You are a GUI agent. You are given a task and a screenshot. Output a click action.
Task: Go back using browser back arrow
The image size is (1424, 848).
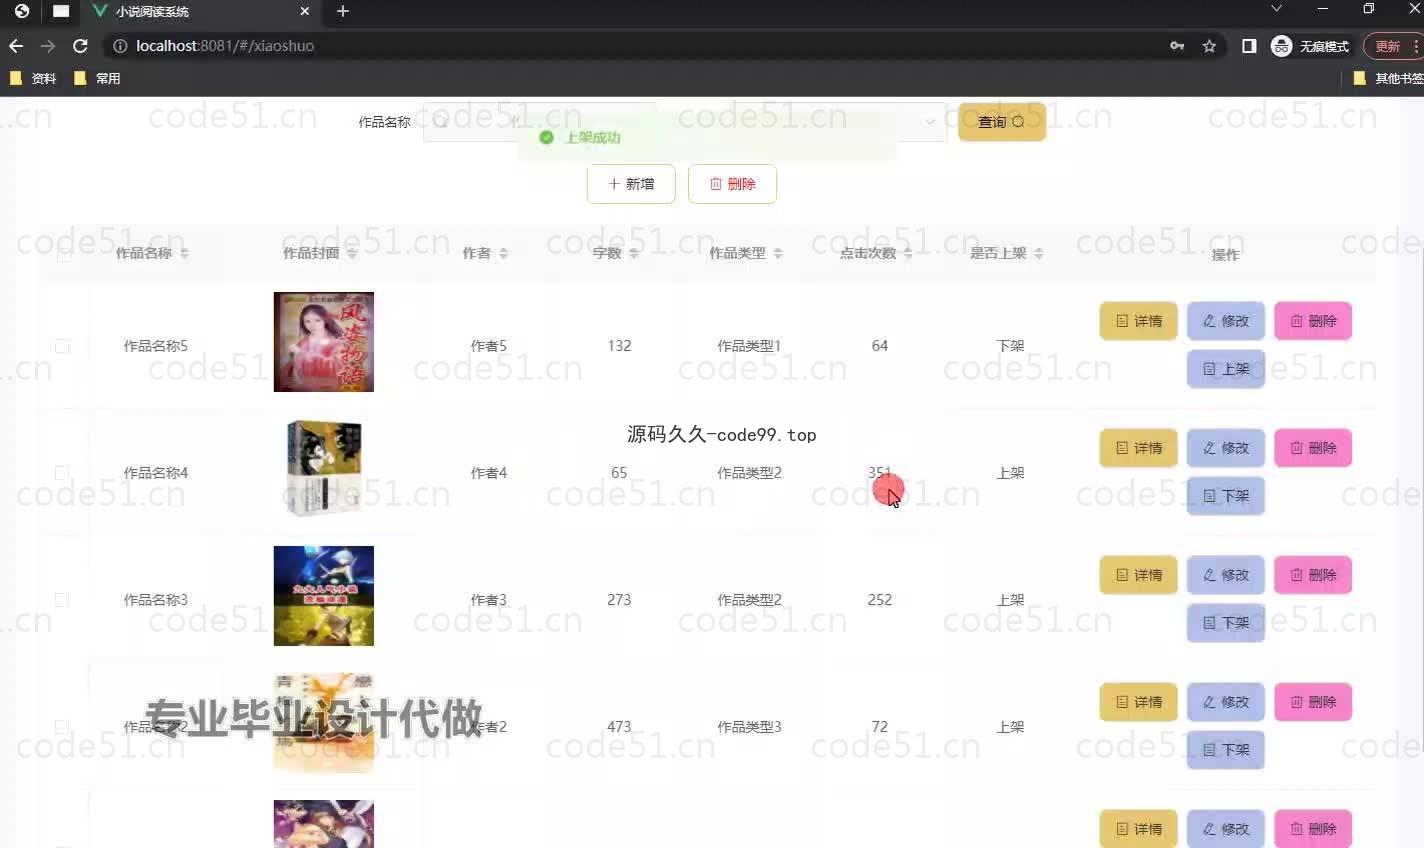click(x=16, y=46)
